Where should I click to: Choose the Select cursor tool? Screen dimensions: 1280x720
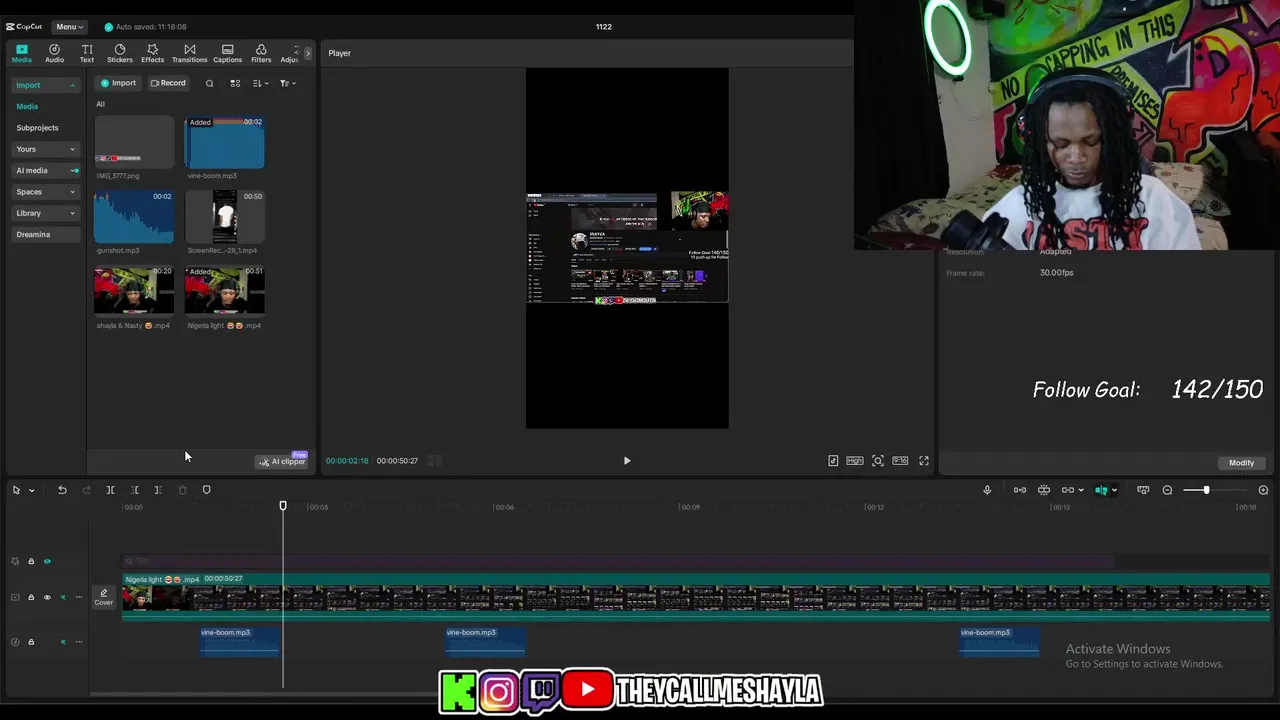16,490
